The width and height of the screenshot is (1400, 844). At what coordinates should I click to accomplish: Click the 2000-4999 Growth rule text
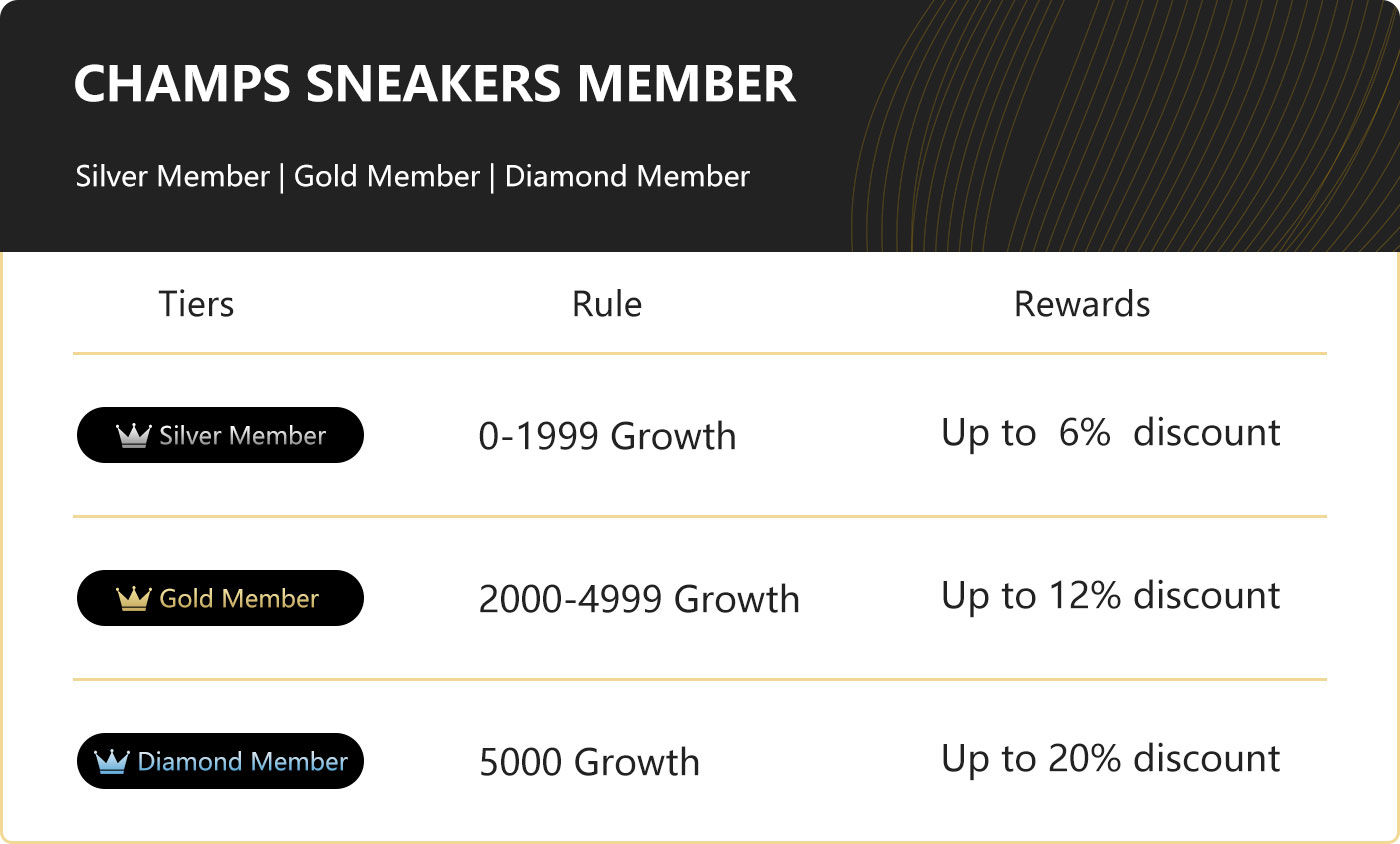[639, 599]
